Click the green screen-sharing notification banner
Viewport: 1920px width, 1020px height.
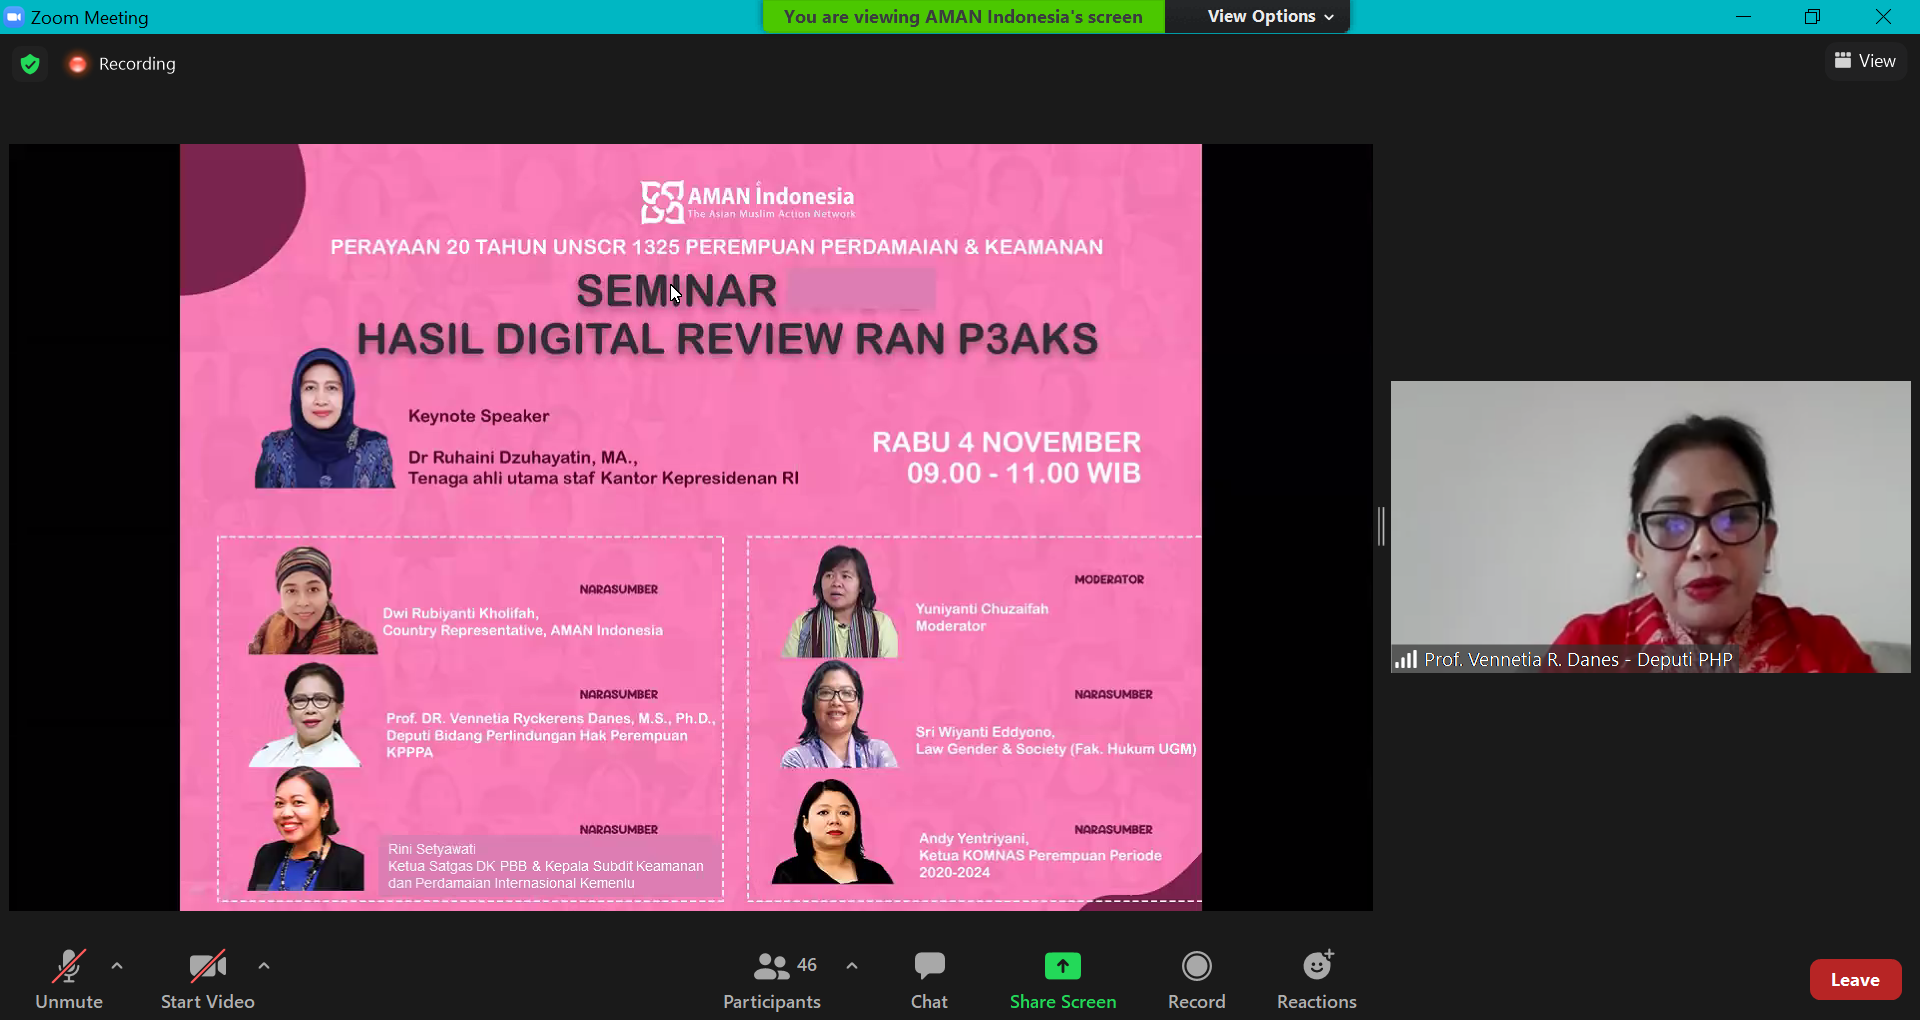(x=963, y=16)
